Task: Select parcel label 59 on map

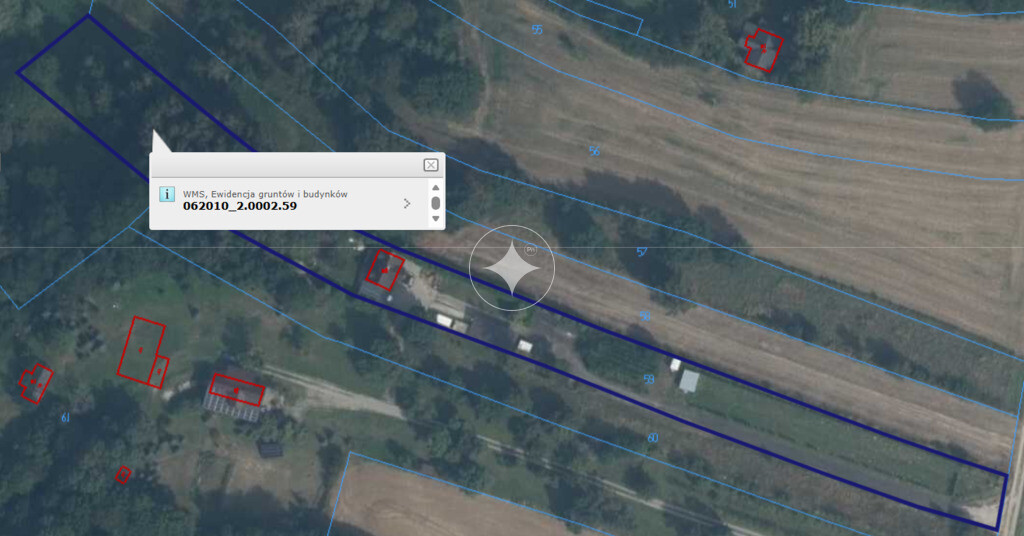Action: (x=648, y=379)
